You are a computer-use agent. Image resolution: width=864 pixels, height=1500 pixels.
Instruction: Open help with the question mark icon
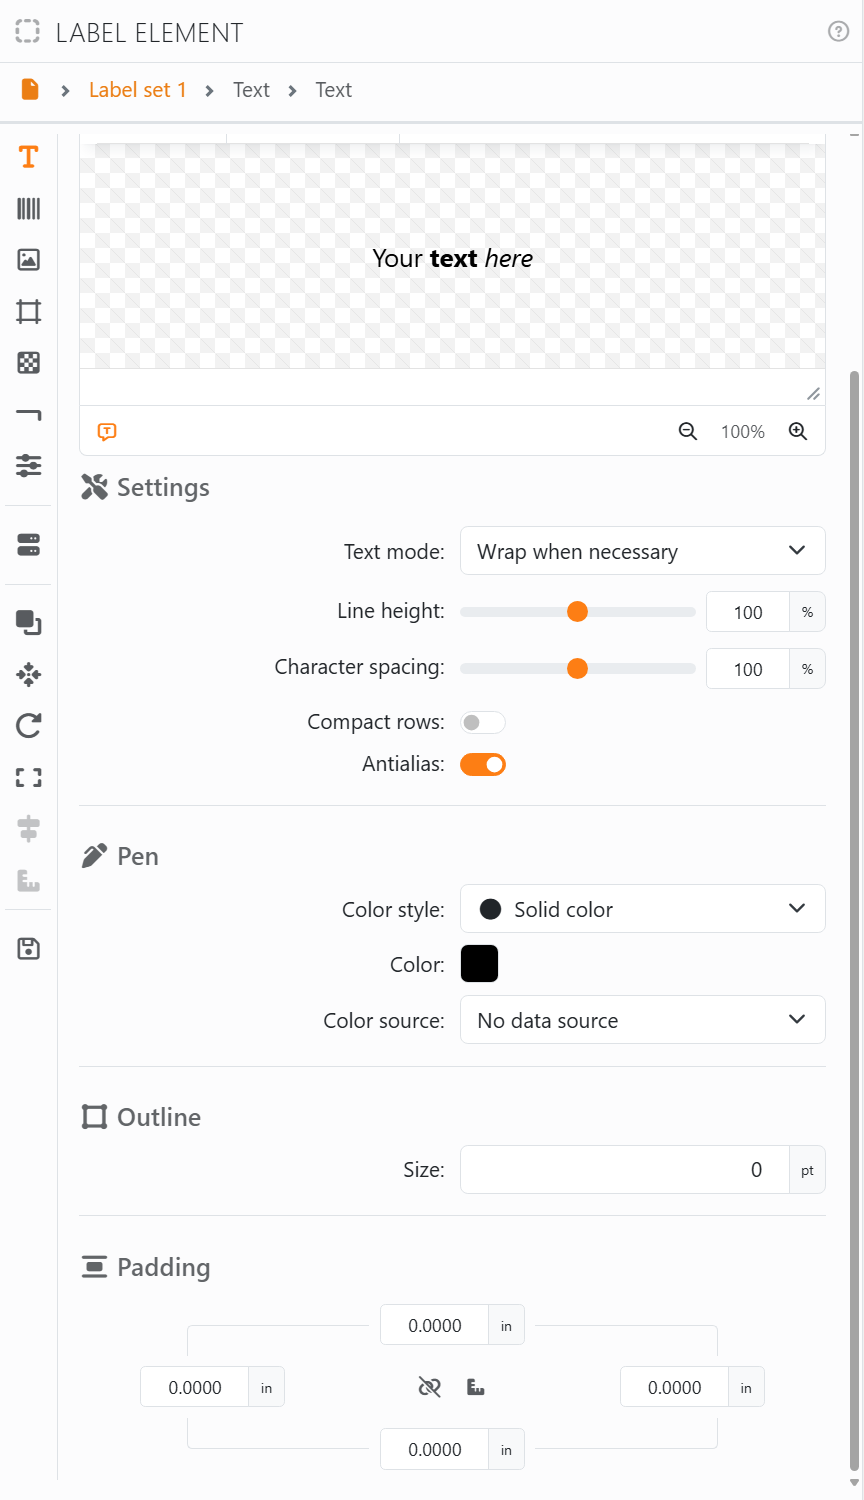[x=838, y=32]
